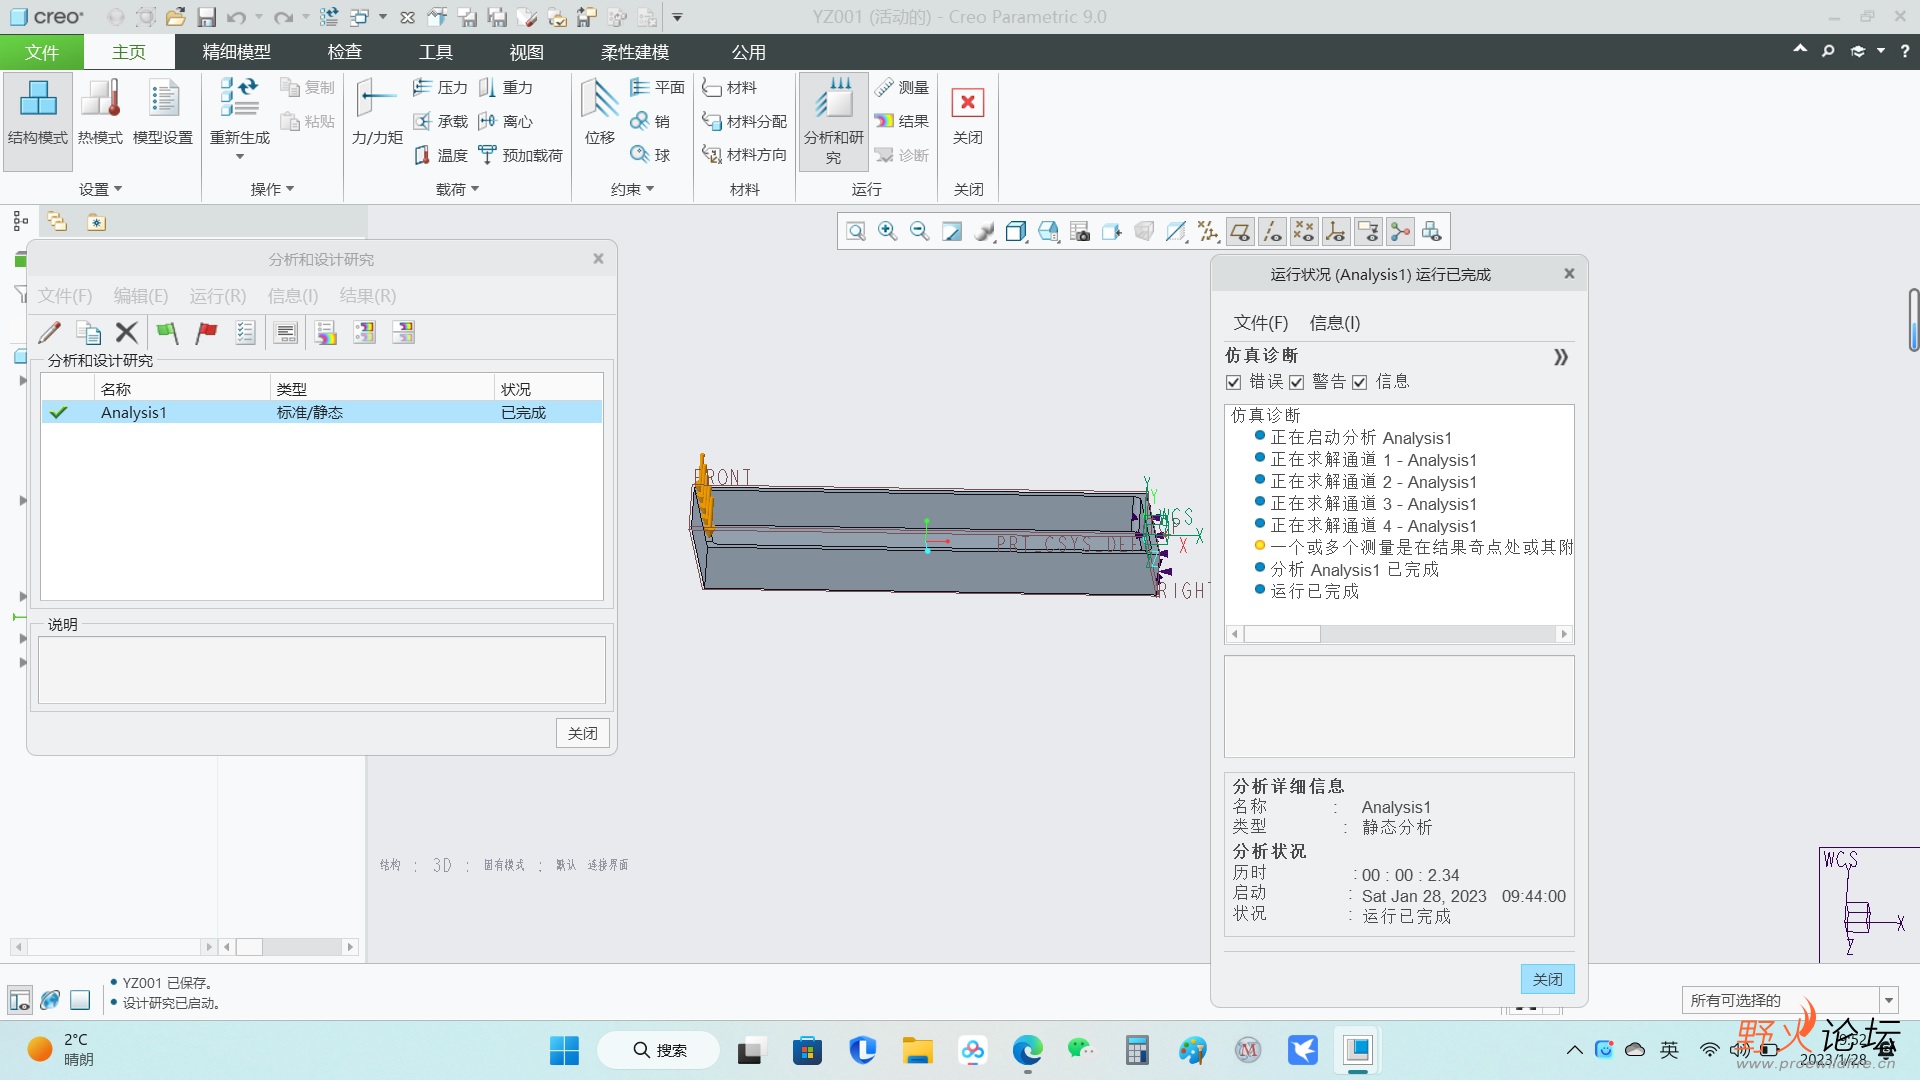Create a 位移 displacement constraint

600,112
